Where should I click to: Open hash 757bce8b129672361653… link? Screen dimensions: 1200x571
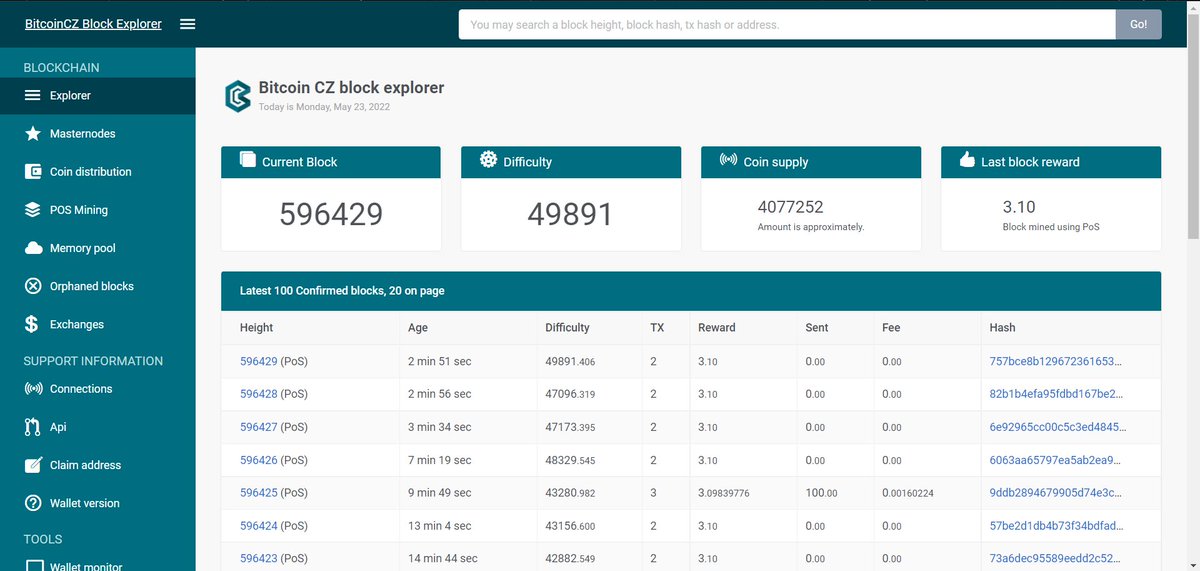click(1056, 361)
